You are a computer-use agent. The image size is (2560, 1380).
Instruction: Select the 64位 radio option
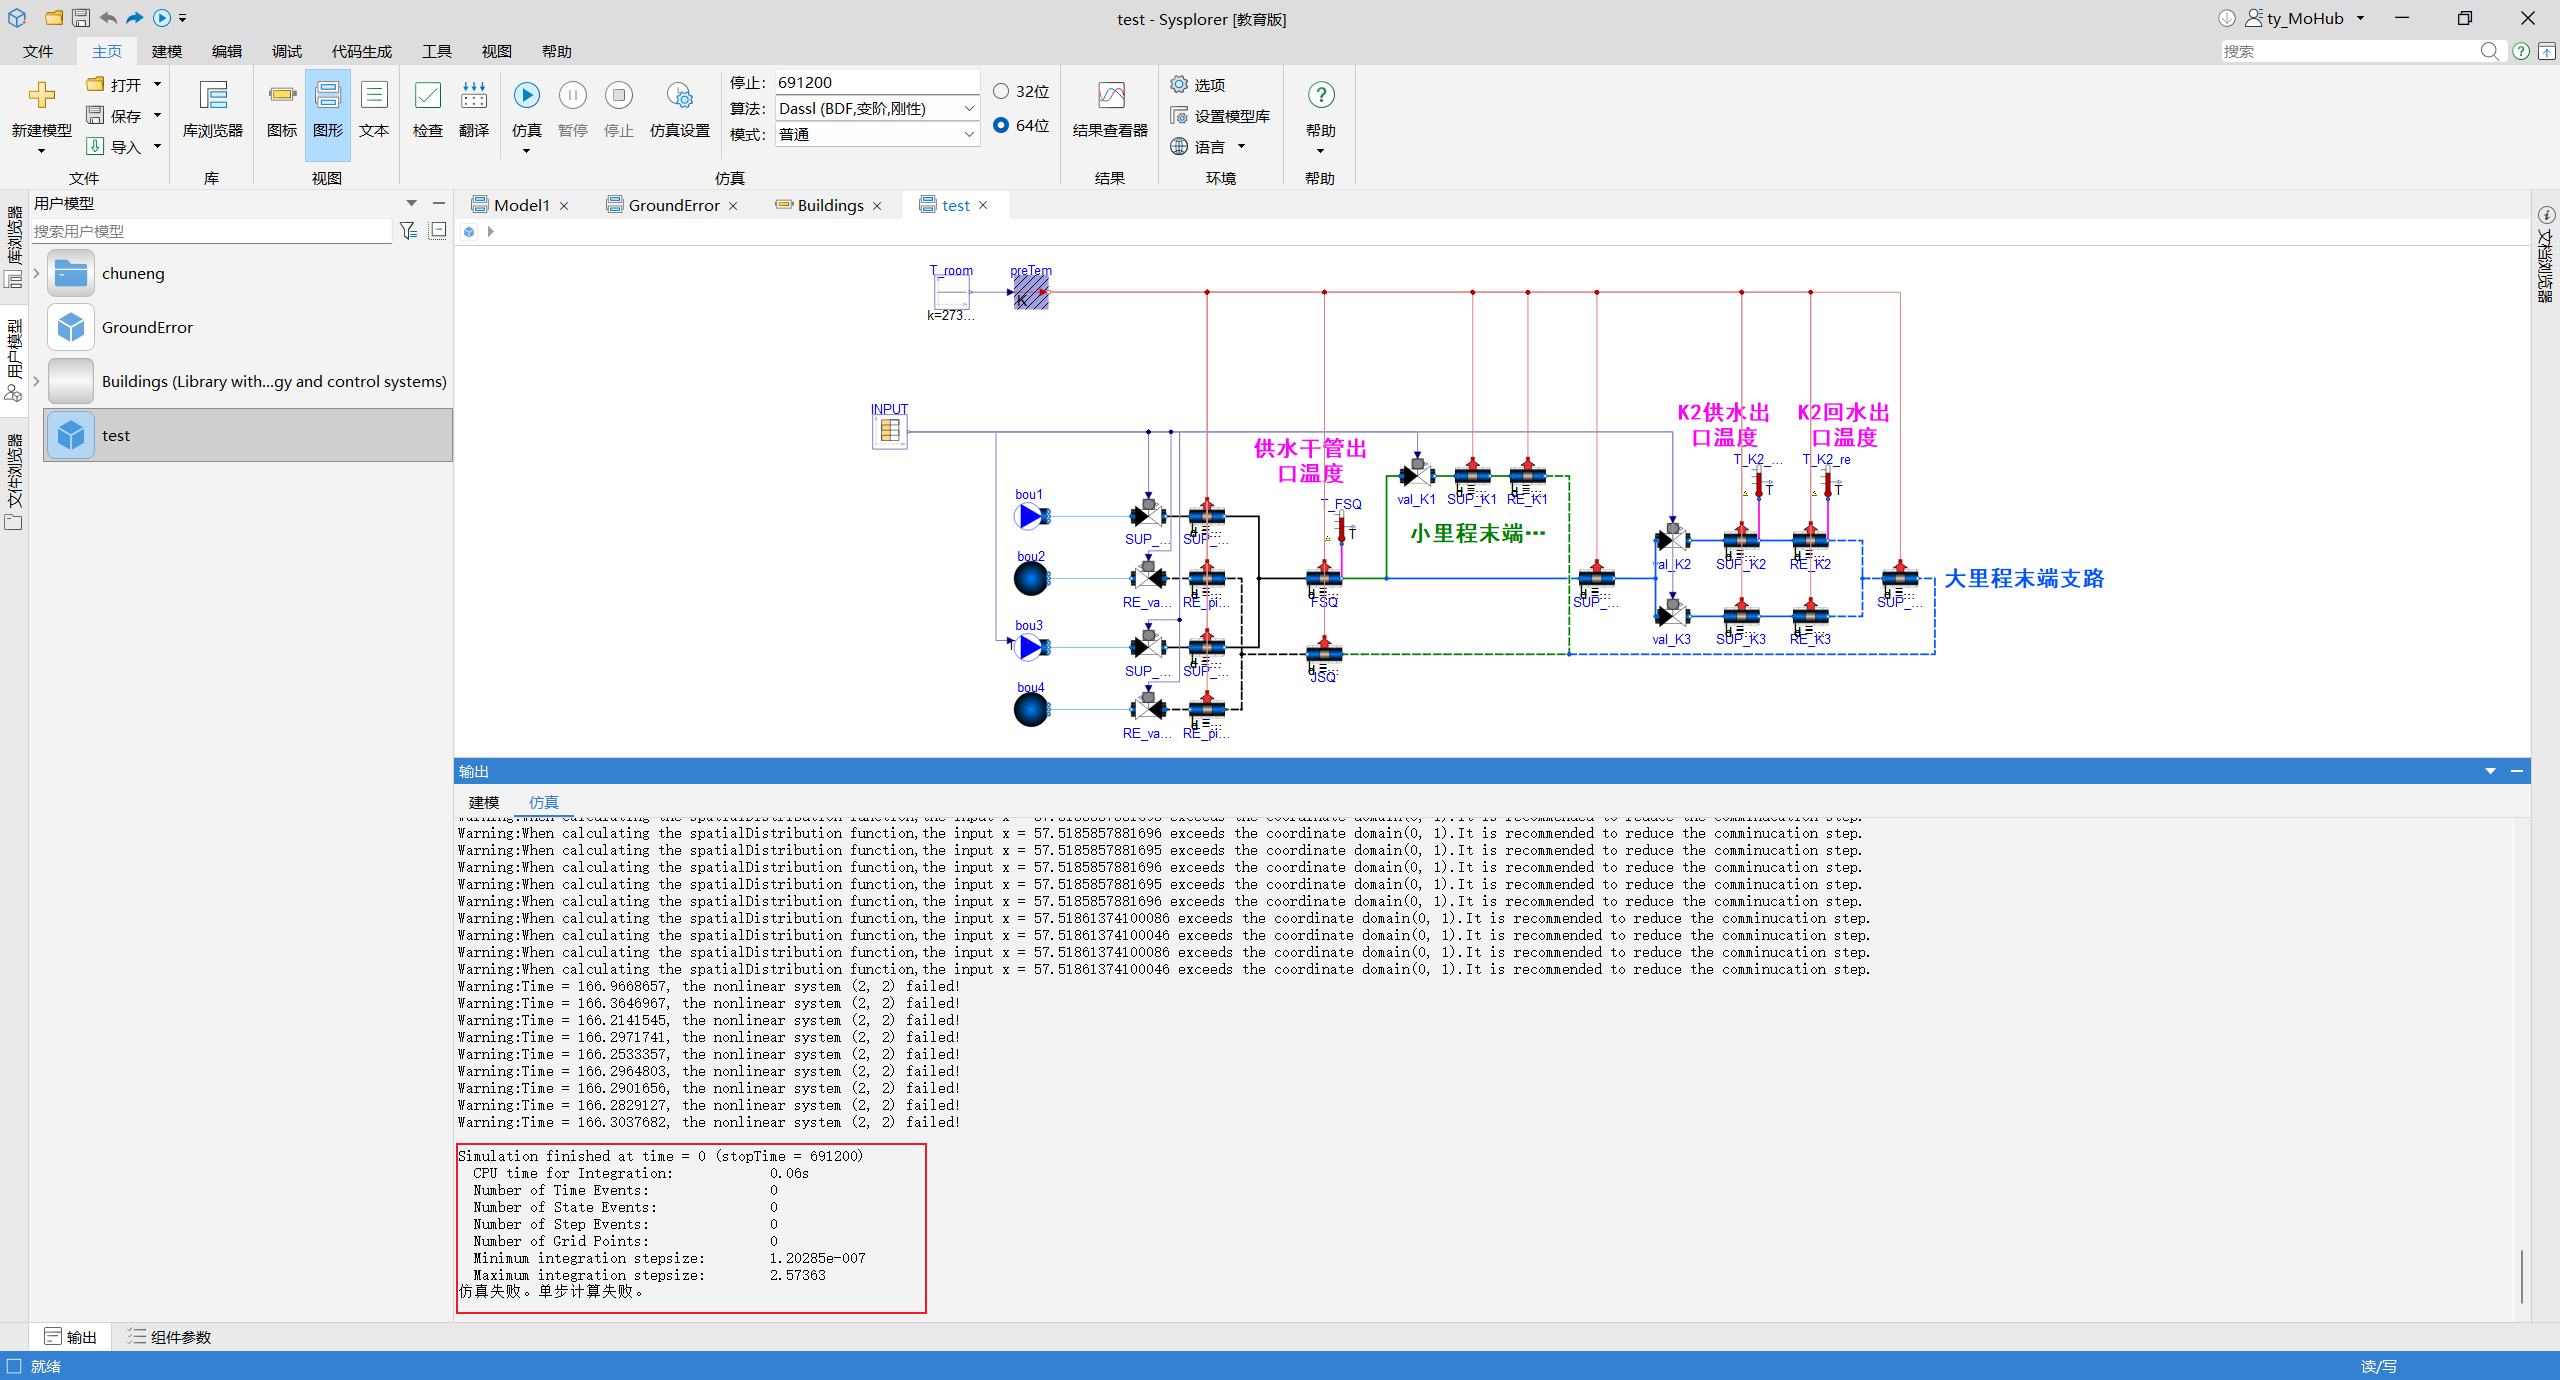tap(1021, 125)
